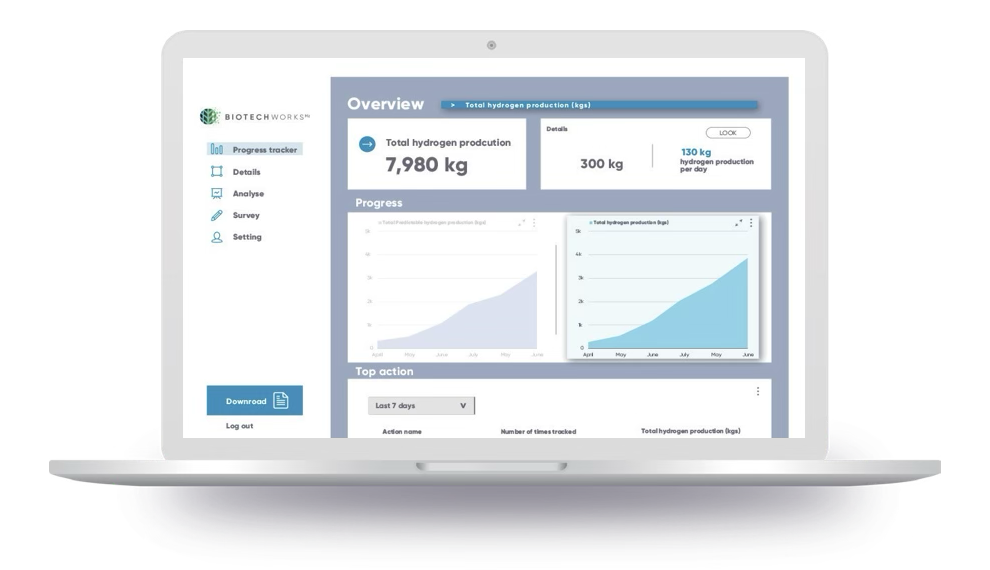Click the Setting user profile icon

(x=216, y=238)
